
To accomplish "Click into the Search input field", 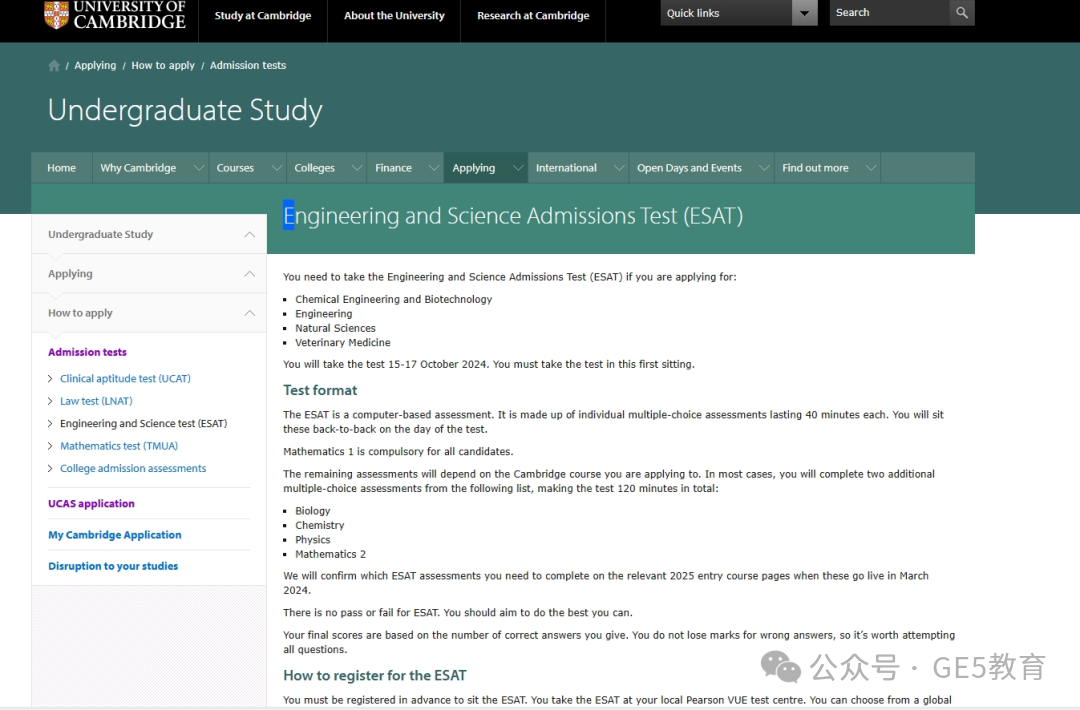I will pyautogui.click(x=889, y=12).
